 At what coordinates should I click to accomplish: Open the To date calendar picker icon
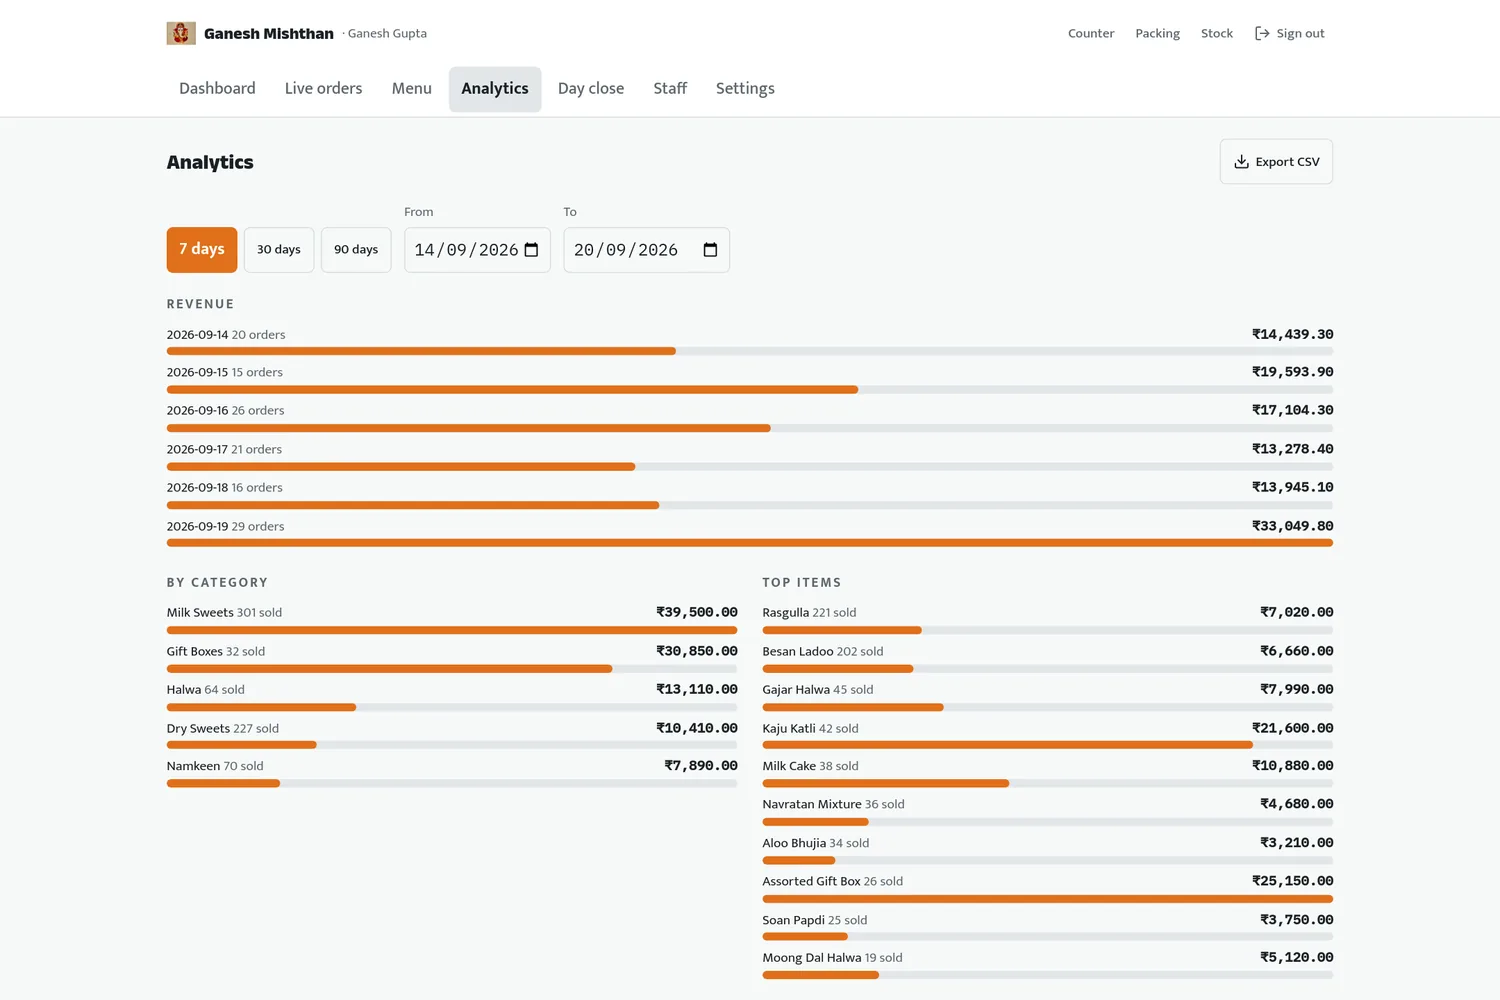(710, 250)
